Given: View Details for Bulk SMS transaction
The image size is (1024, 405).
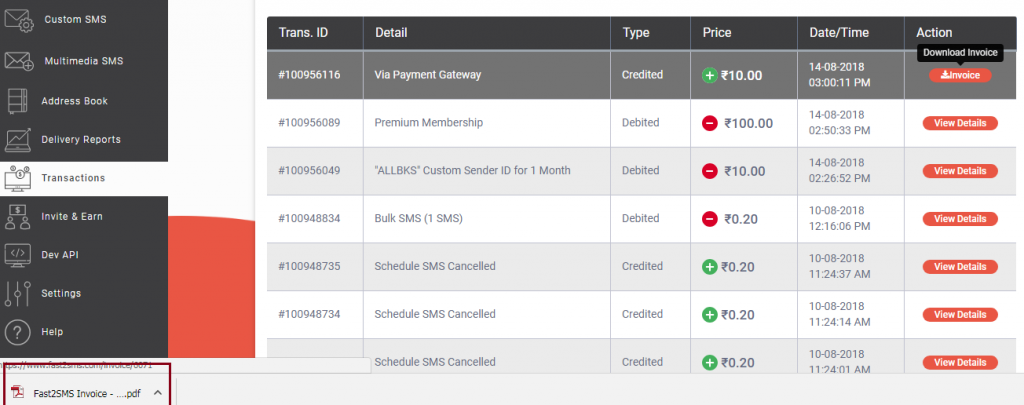Looking at the screenshot, I should pyautogui.click(x=959, y=219).
